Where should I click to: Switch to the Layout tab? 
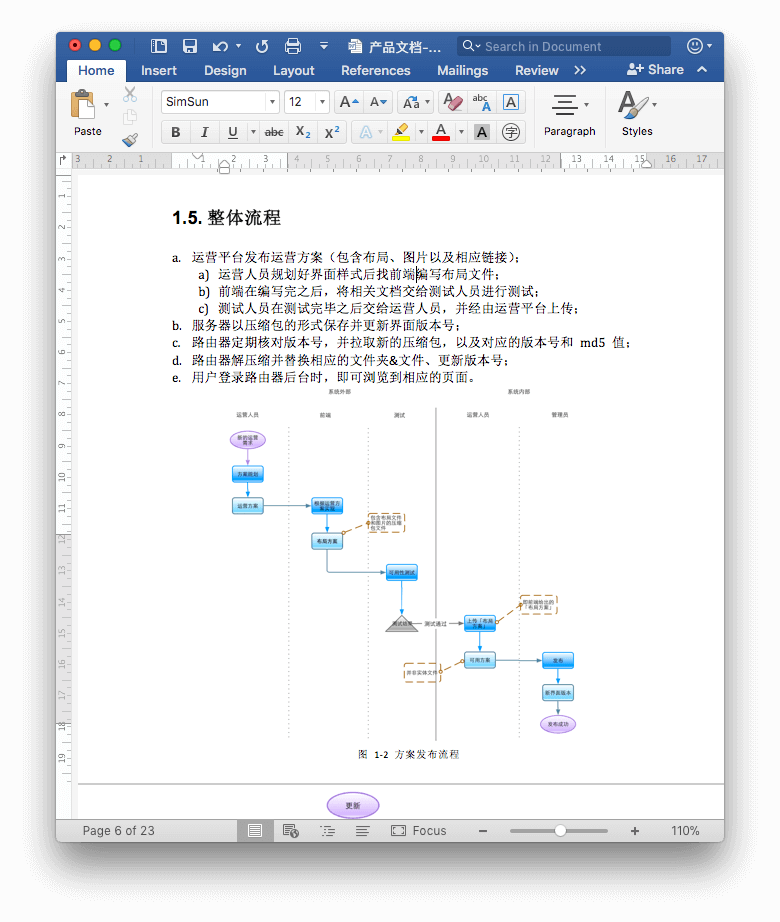pos(293,70)
